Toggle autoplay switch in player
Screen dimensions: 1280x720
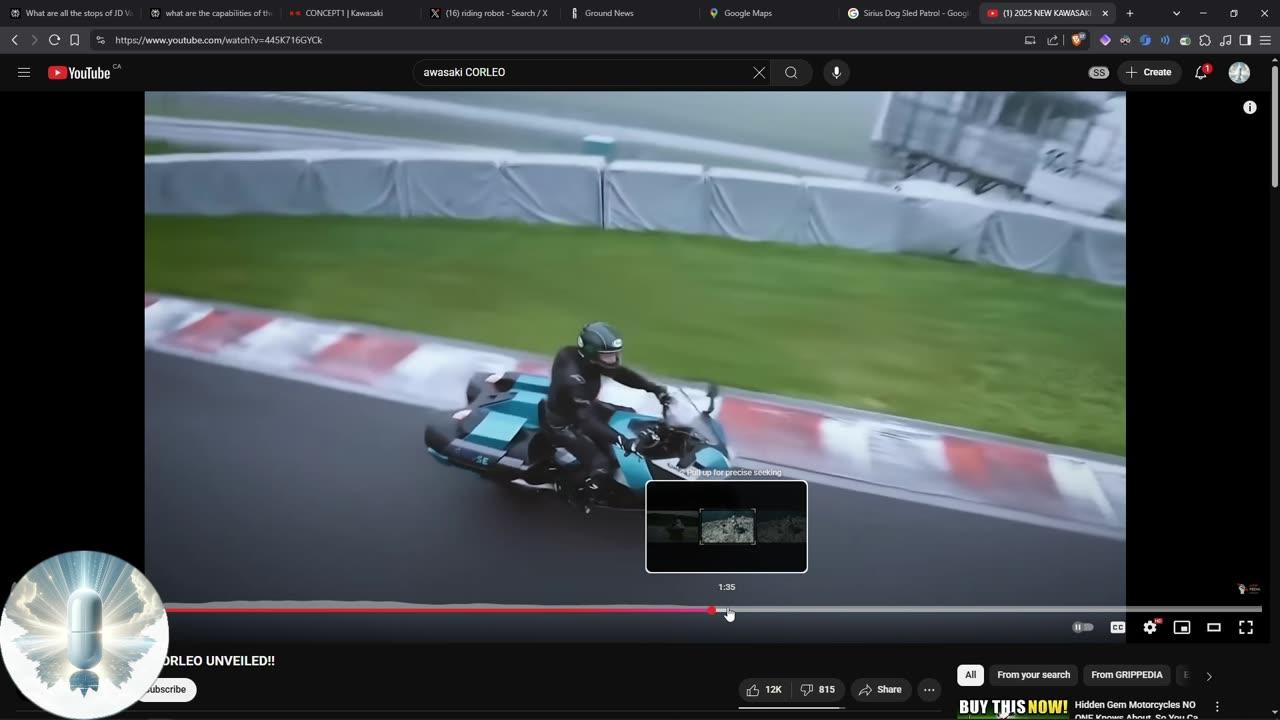(1083, 627)
